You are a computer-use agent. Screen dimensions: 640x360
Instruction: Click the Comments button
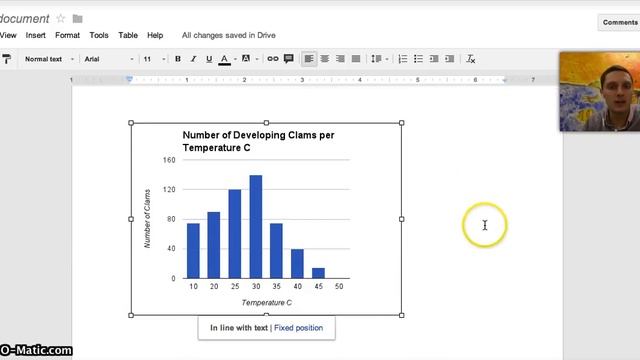click(619, 22)
